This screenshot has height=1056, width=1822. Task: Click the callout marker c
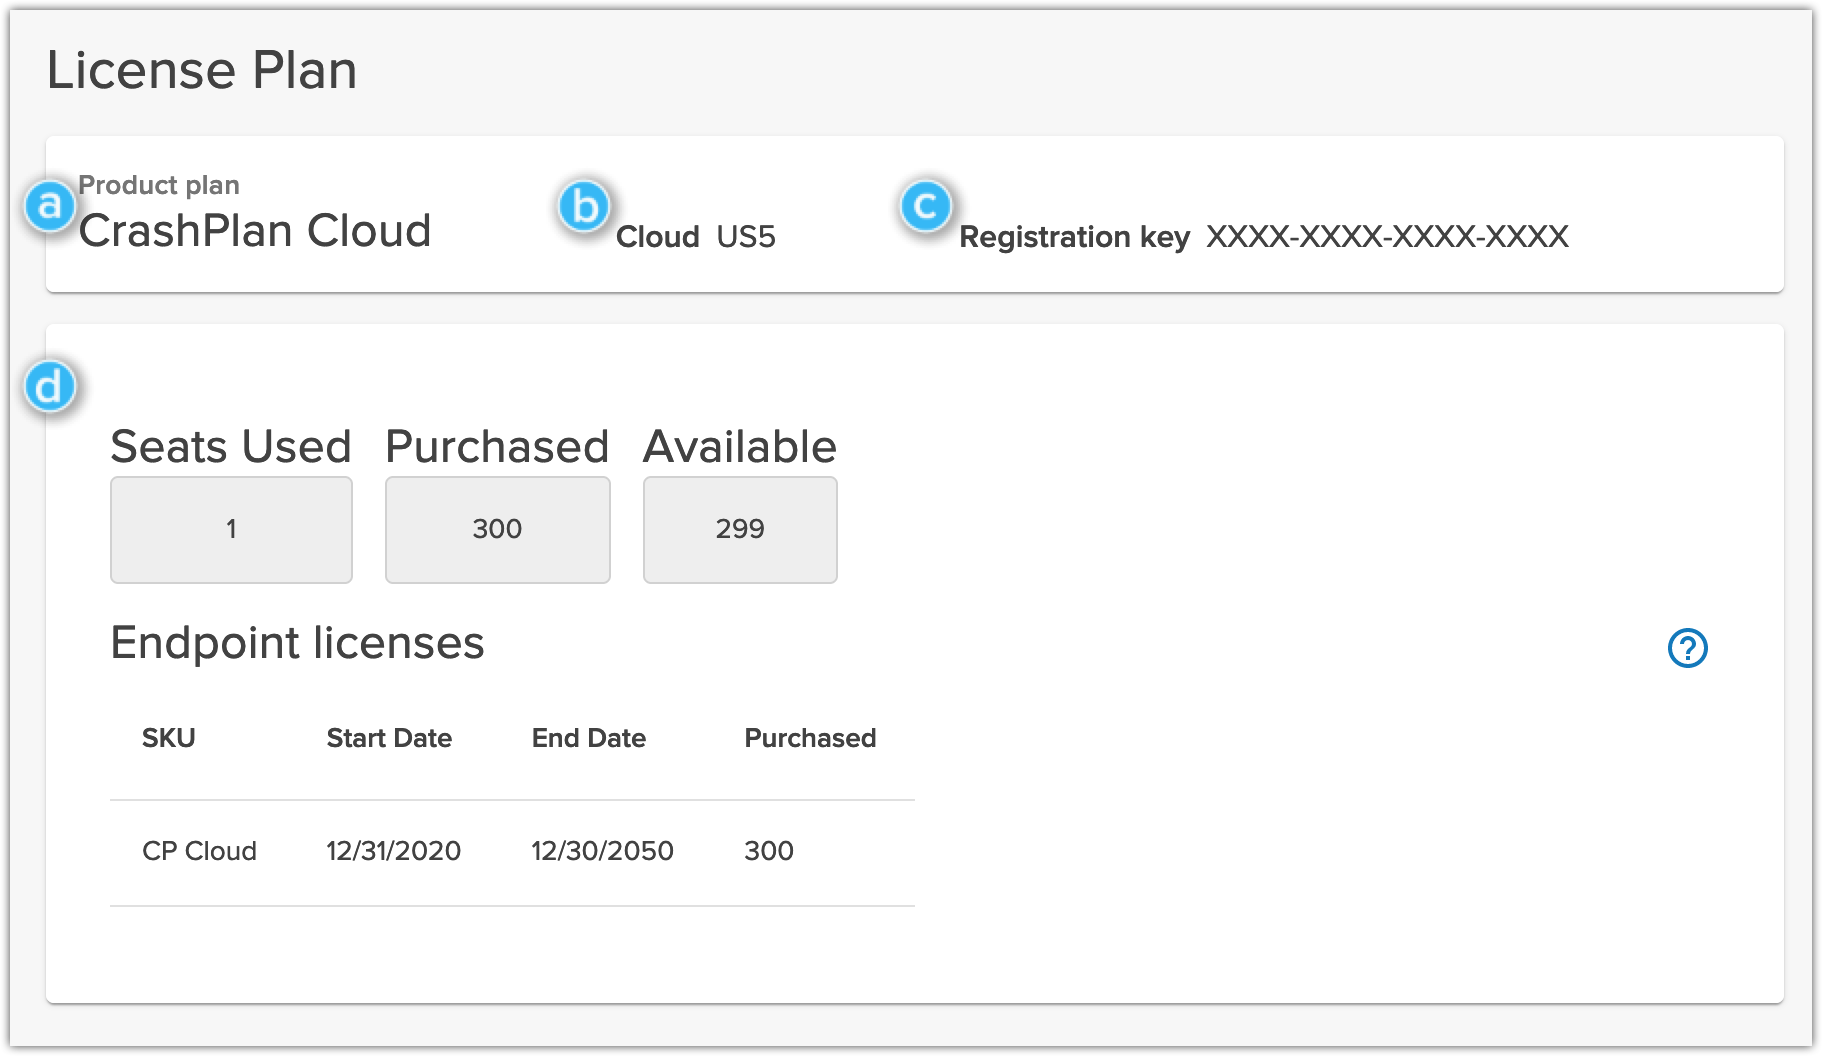[x=928, y=206]
